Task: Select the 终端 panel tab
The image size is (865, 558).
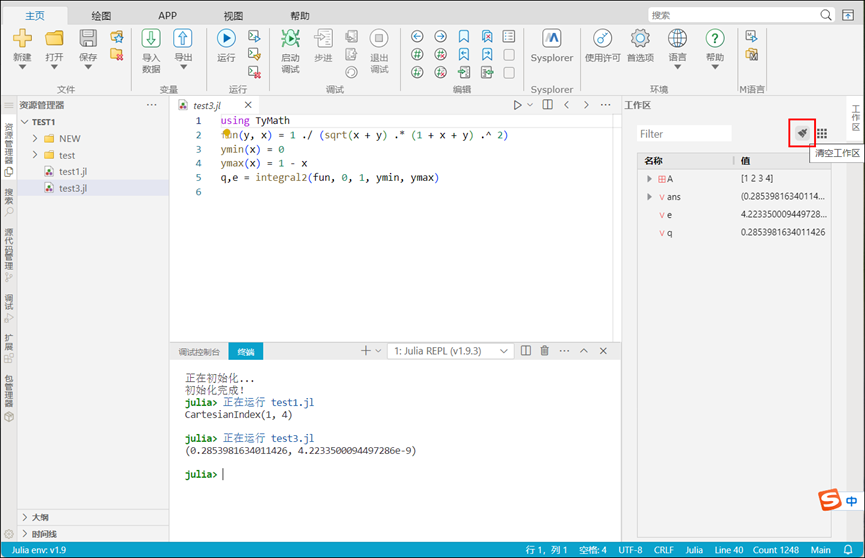Action: click(x=245, y=352)
